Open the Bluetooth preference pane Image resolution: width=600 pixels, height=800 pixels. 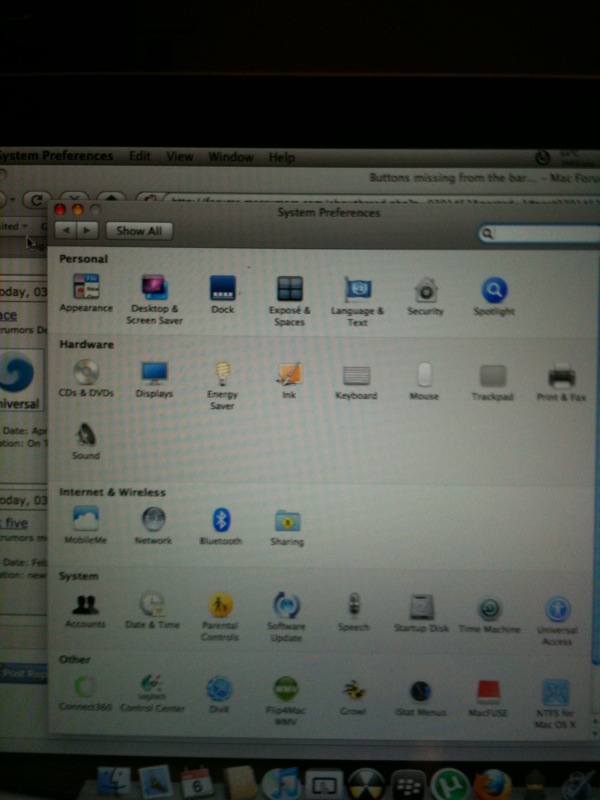[221, 527]
